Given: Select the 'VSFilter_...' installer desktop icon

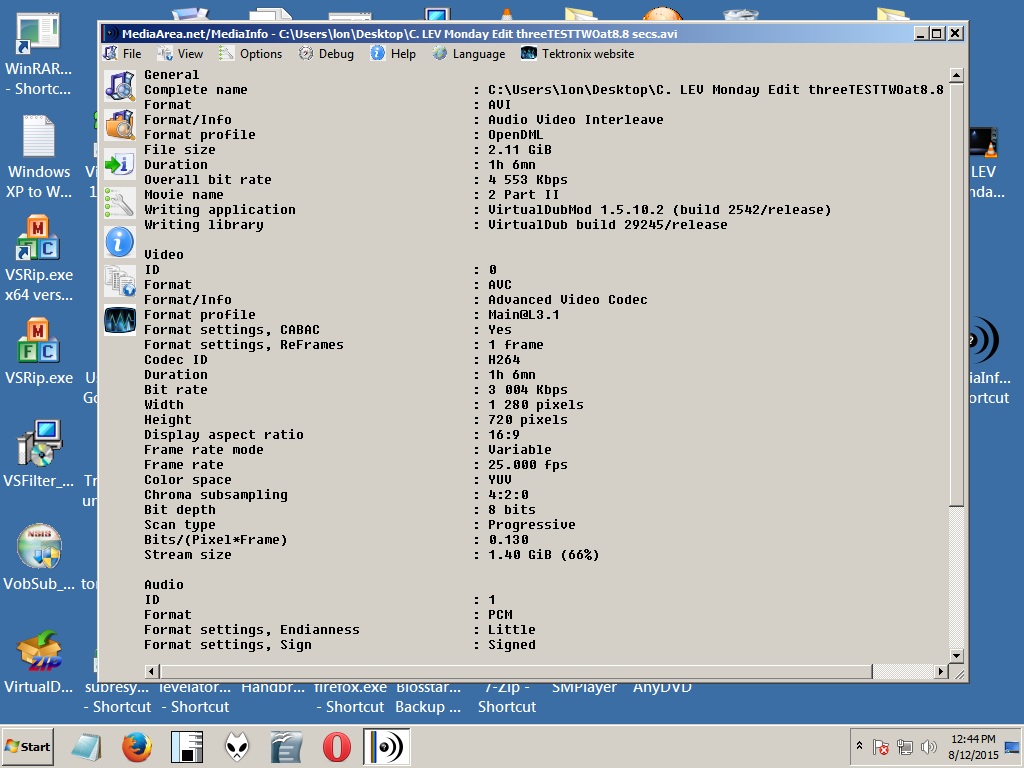Looking at the screenshot, I should (39, 455).
